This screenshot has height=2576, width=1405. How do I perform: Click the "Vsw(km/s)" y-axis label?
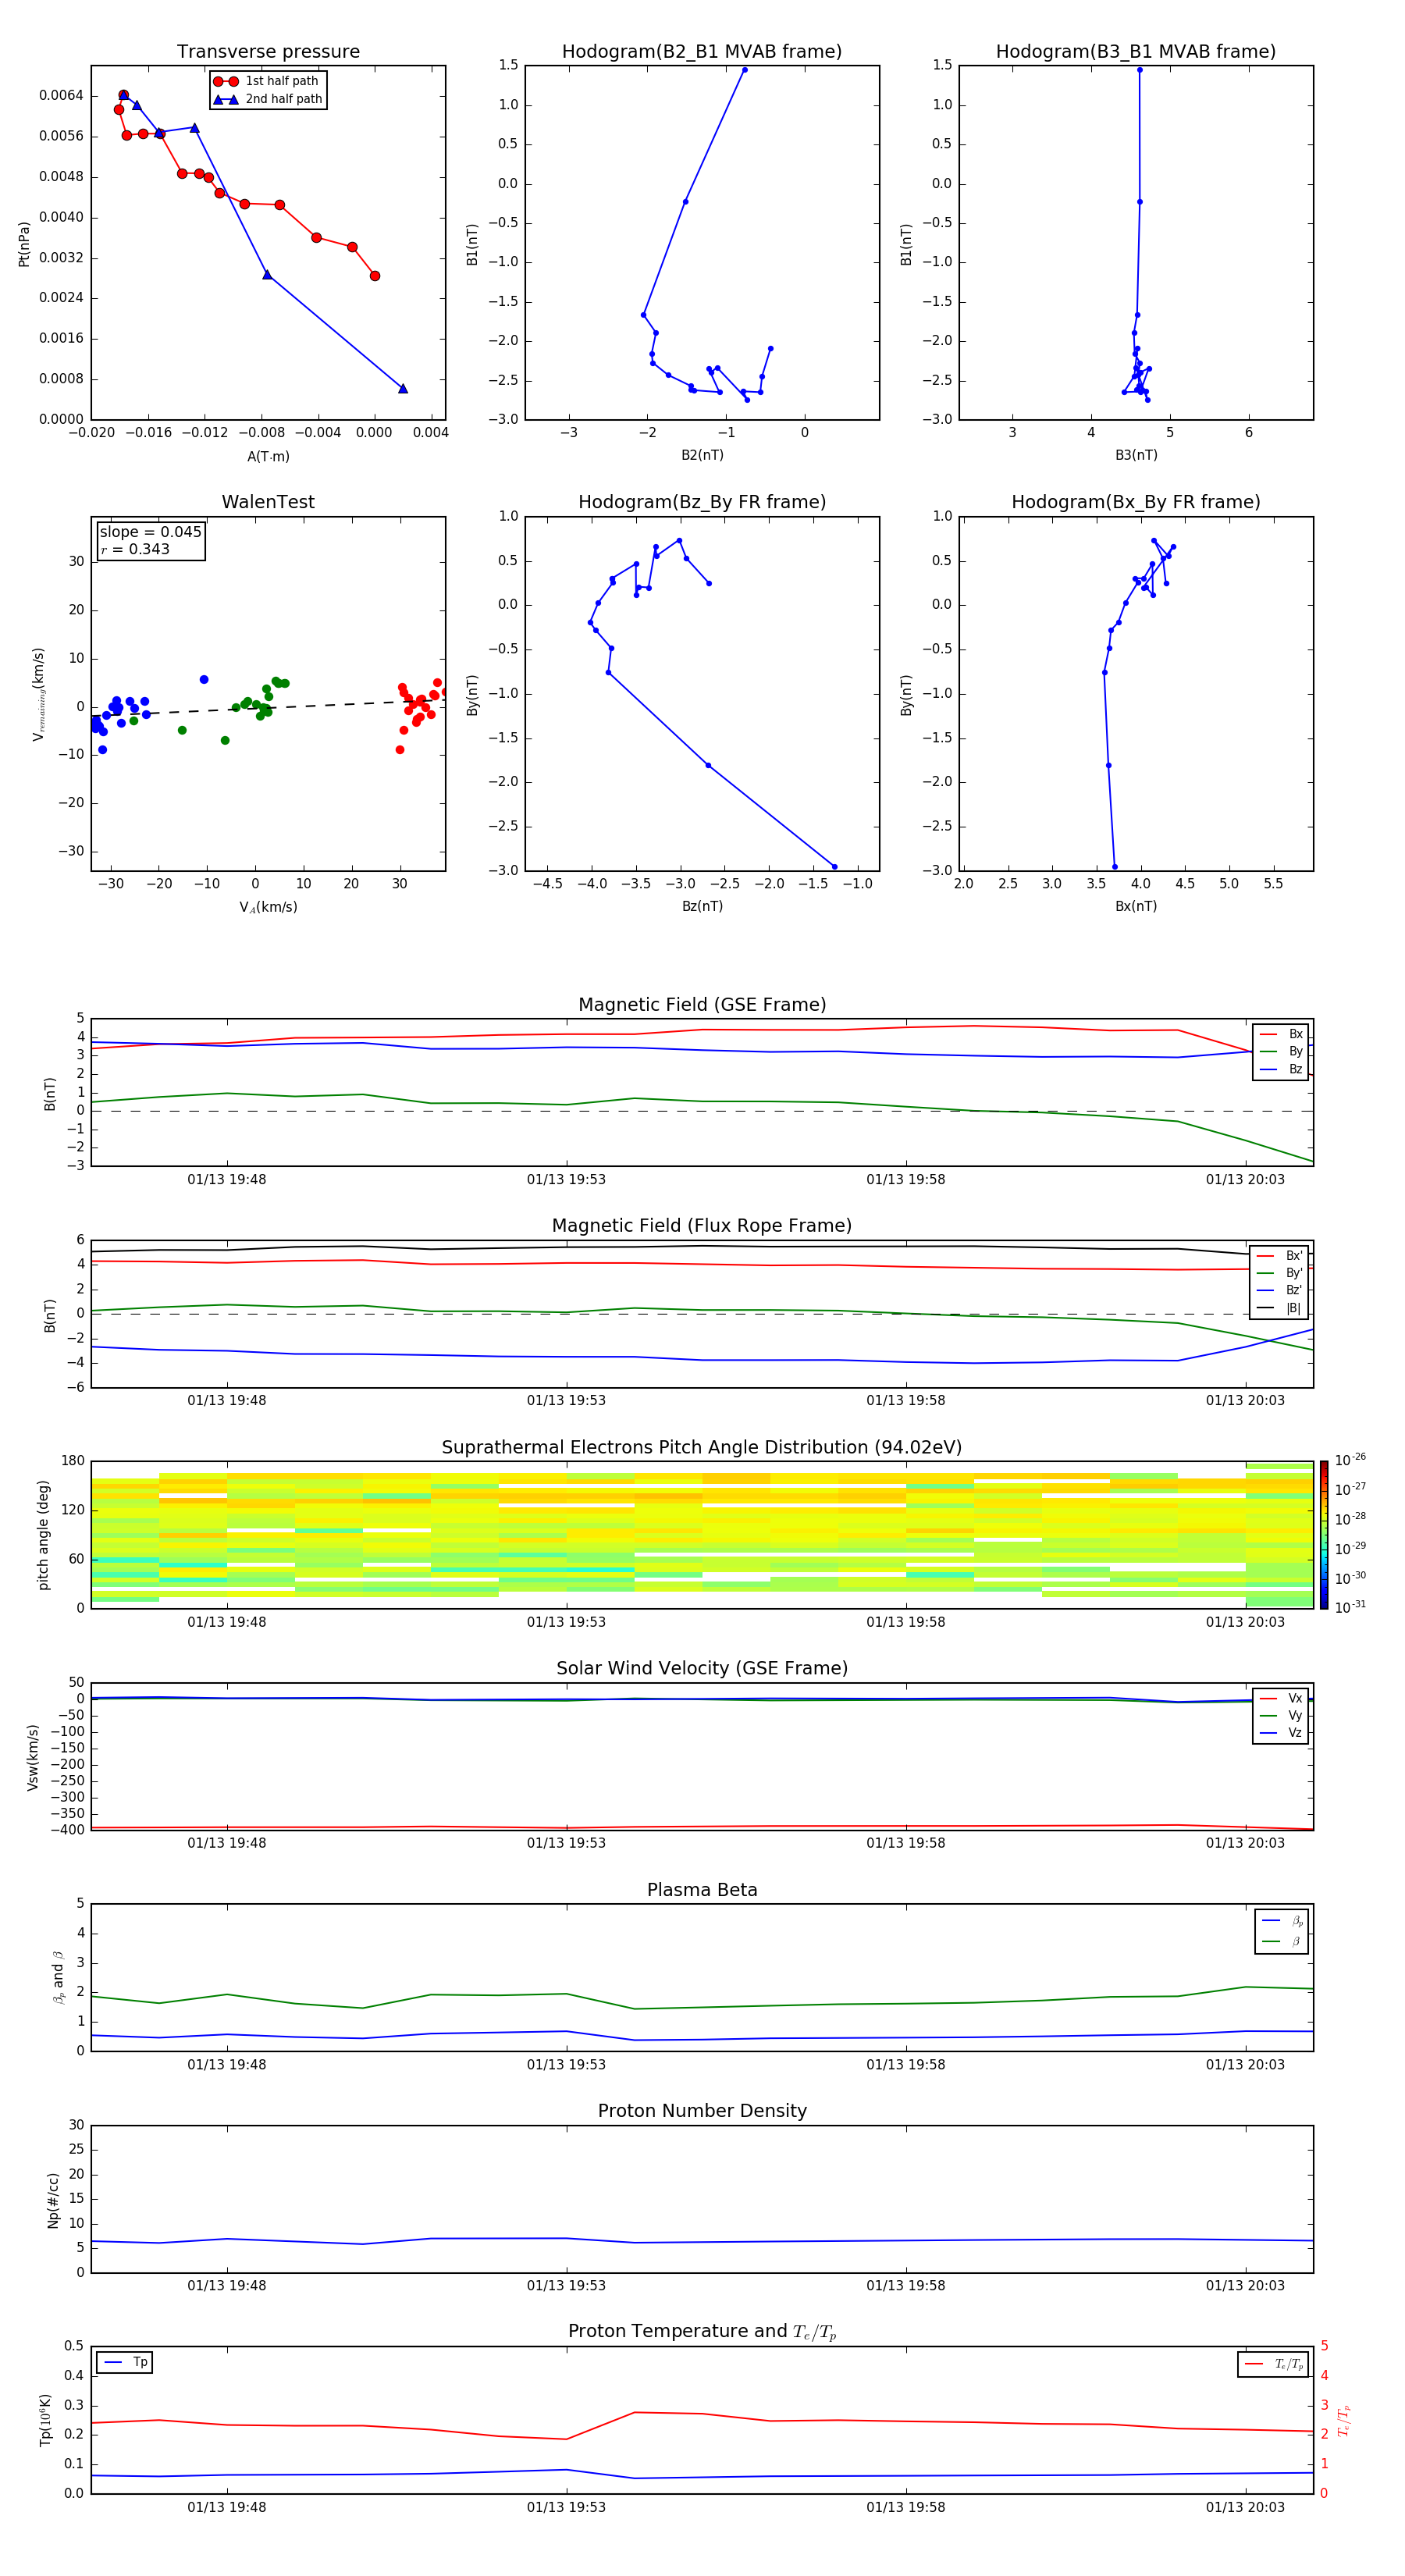(x=32, y=1757)
